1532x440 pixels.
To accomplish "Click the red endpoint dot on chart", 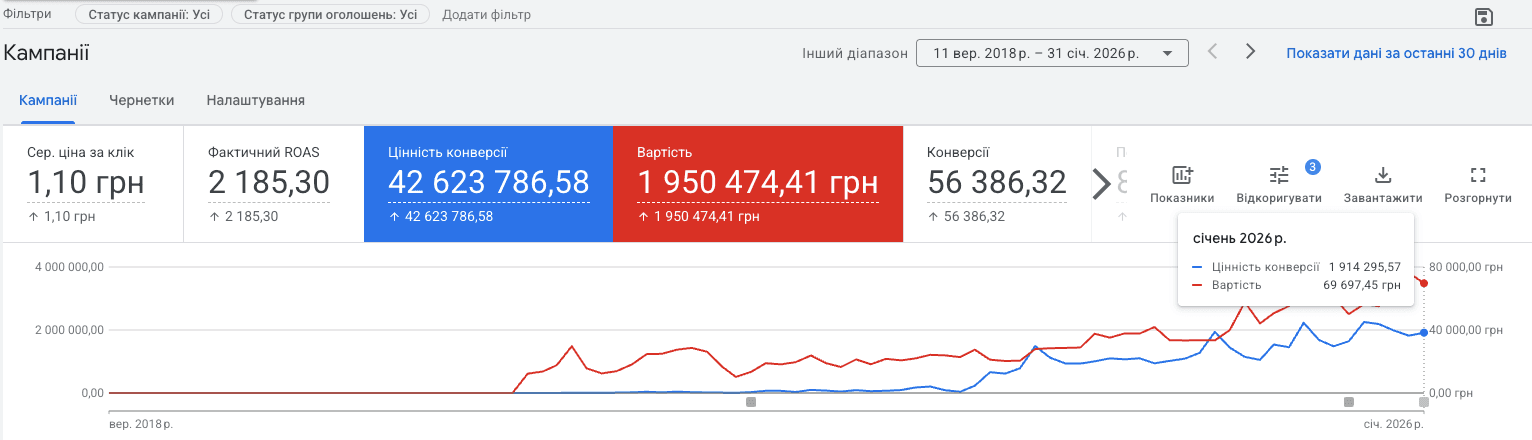I will point(1424,283).
